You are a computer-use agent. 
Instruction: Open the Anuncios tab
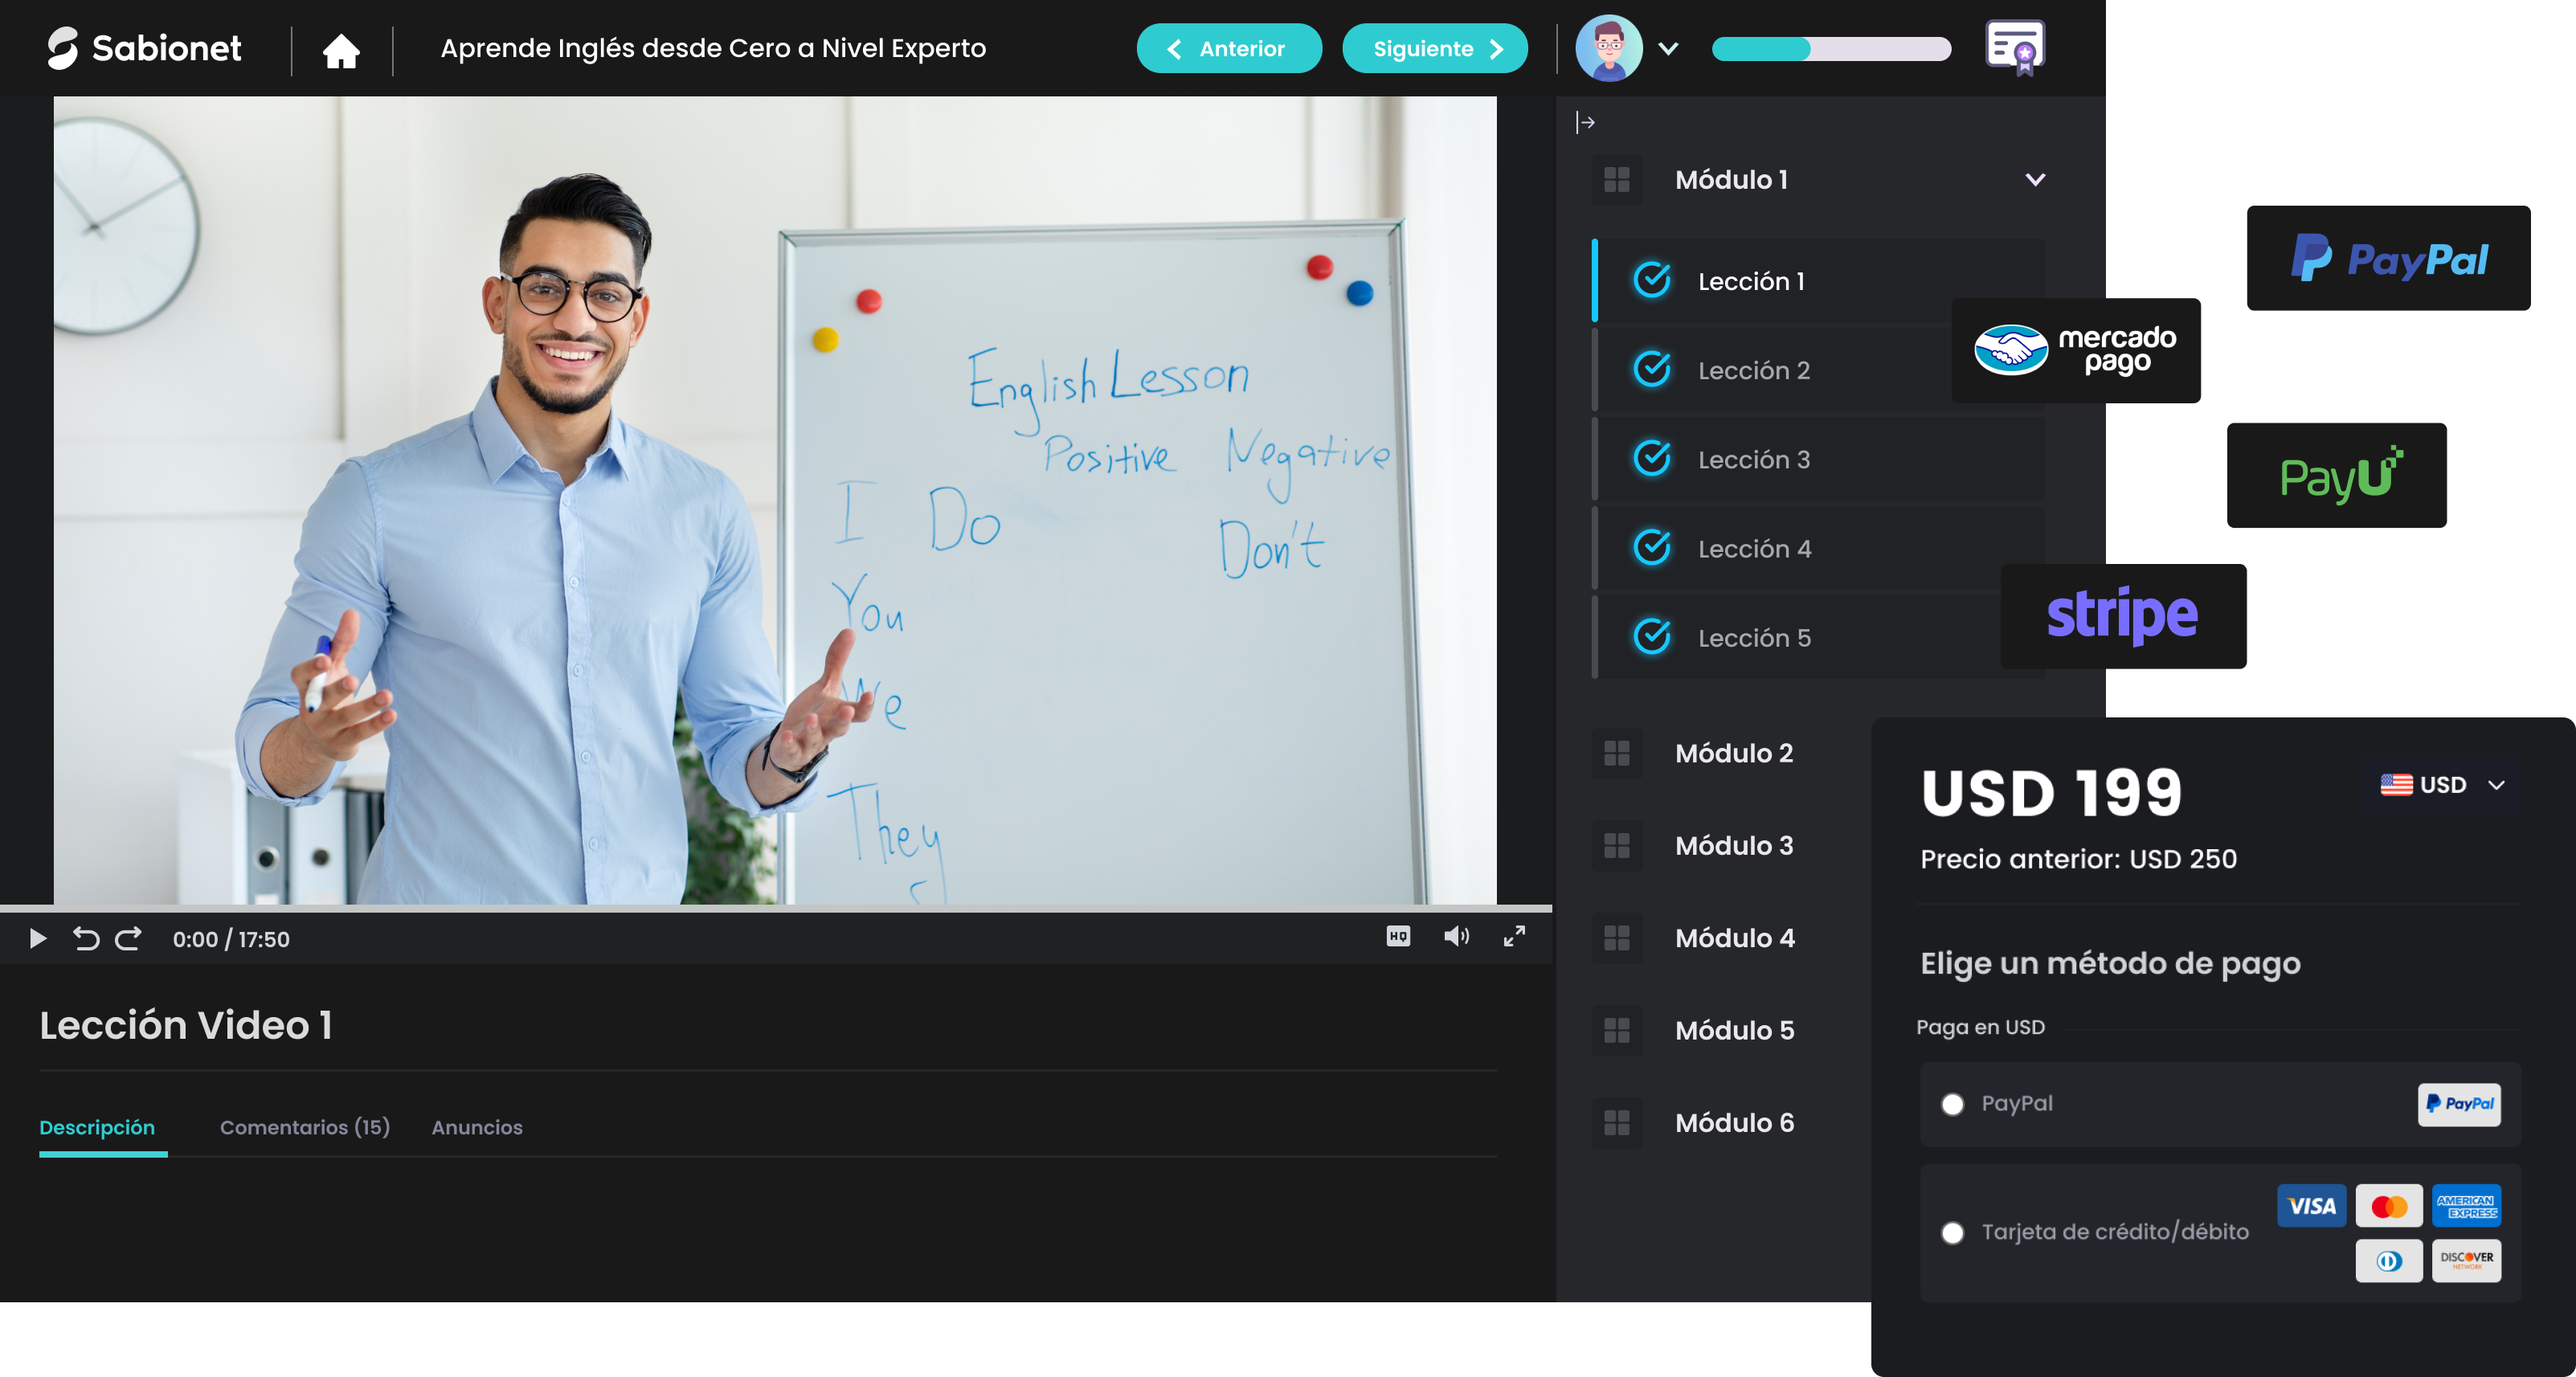click(x=477, y=1127)
